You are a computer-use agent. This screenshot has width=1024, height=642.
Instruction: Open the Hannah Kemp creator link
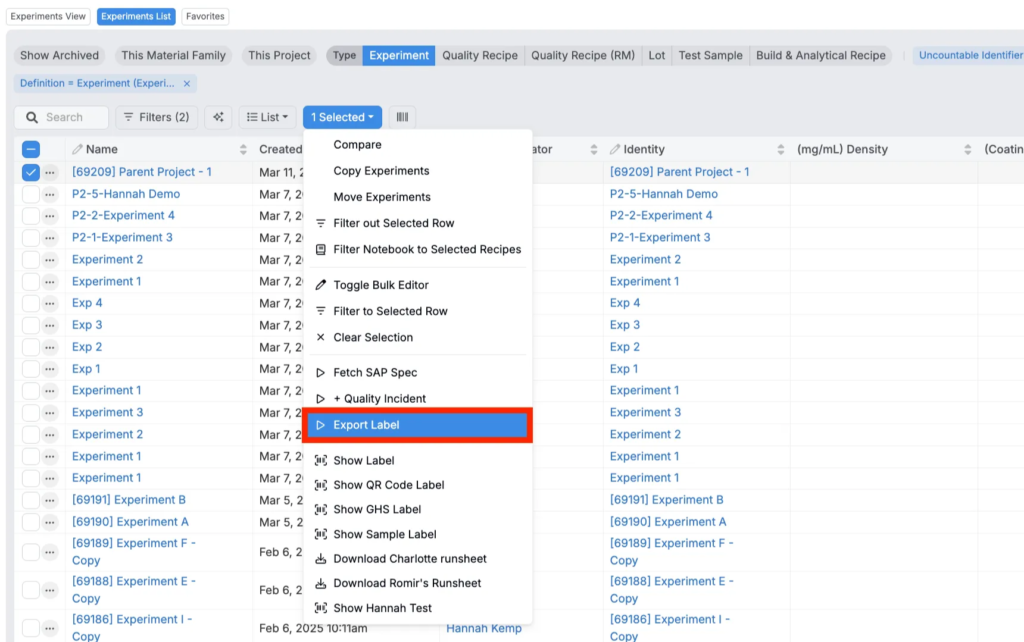[x=484, y=628]
